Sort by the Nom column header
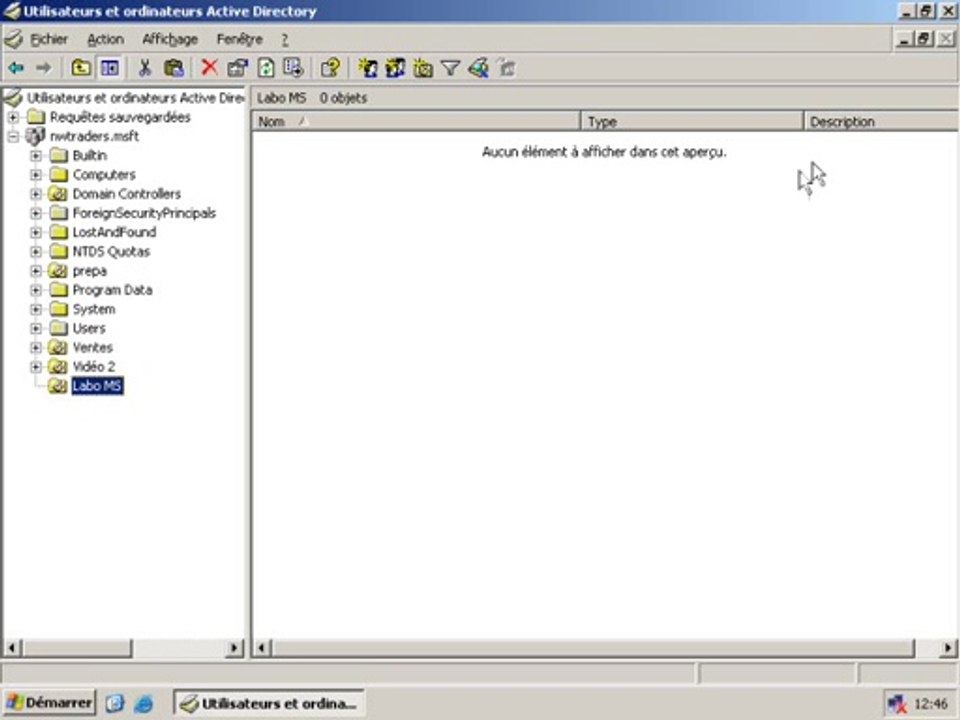Viewport: 960px width, 720px height. [416, 121]
